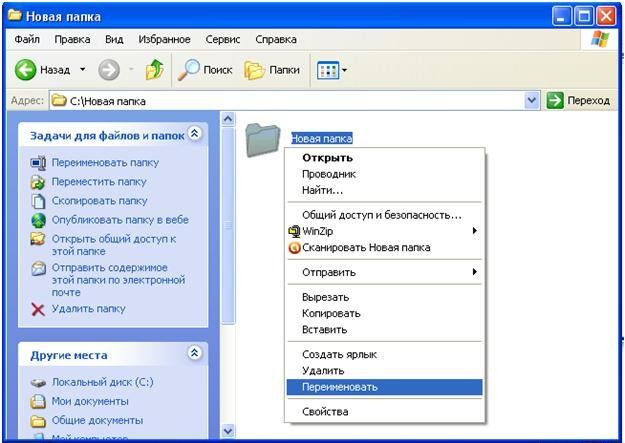The width and height of the screenshot is (625, 443).
Task: Collapse the 'Другие места' panel
Action: point(195,353)
